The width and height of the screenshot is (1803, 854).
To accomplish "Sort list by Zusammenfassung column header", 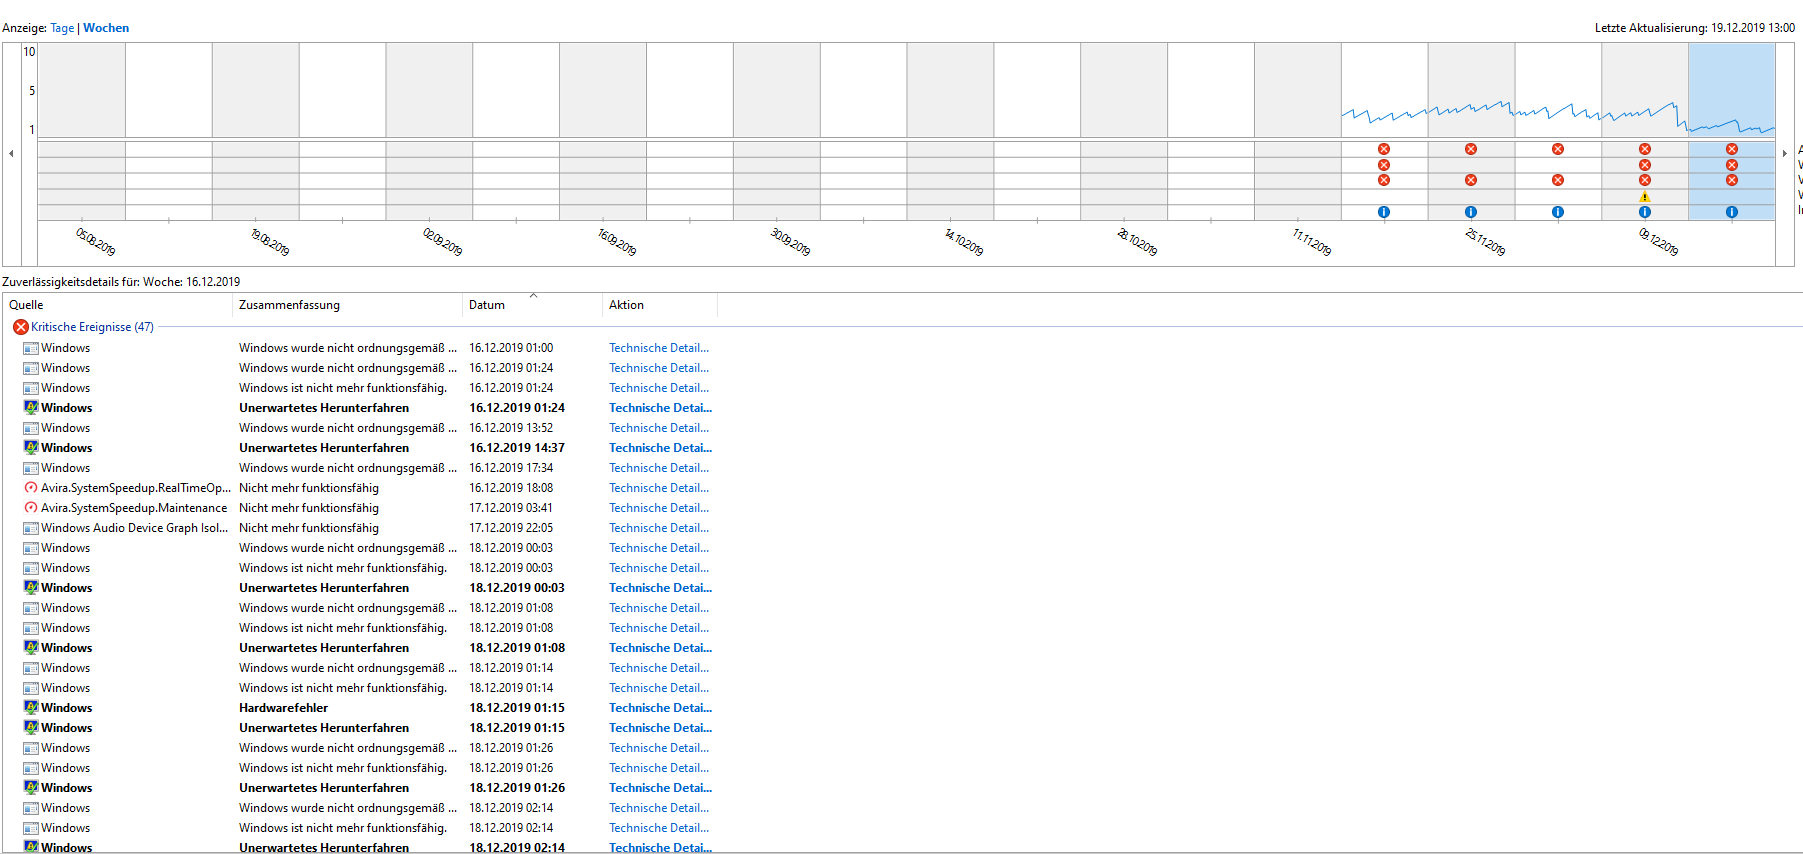I will click(x=347, y=305).
